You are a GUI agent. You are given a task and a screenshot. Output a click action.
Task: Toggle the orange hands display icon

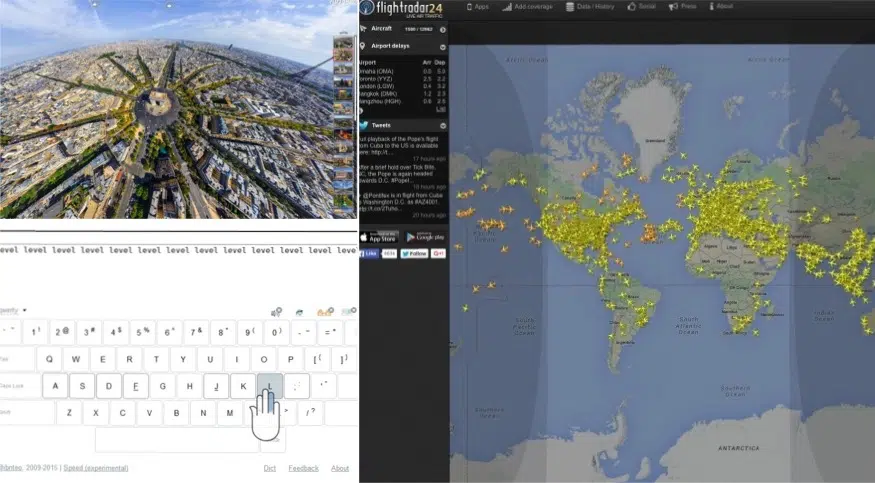point(325,312)
